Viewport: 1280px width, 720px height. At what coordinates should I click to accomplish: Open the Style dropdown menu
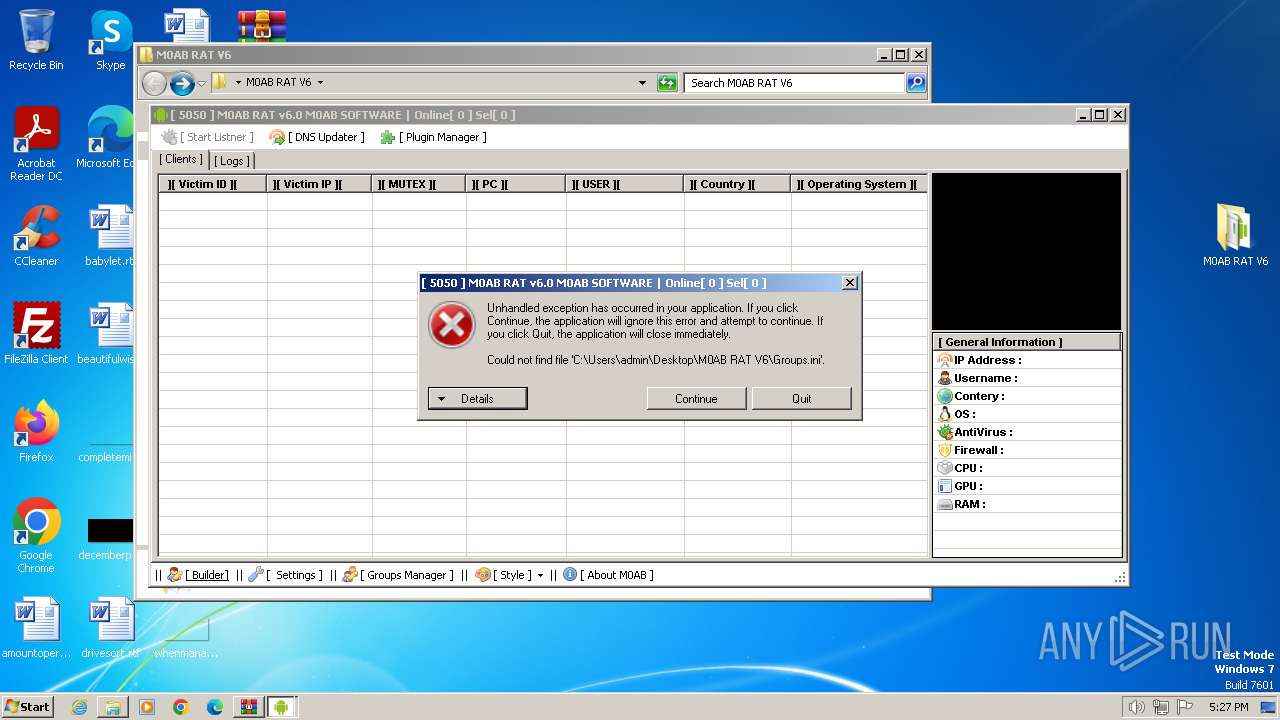pyautogui.click(x=509, y=575)
